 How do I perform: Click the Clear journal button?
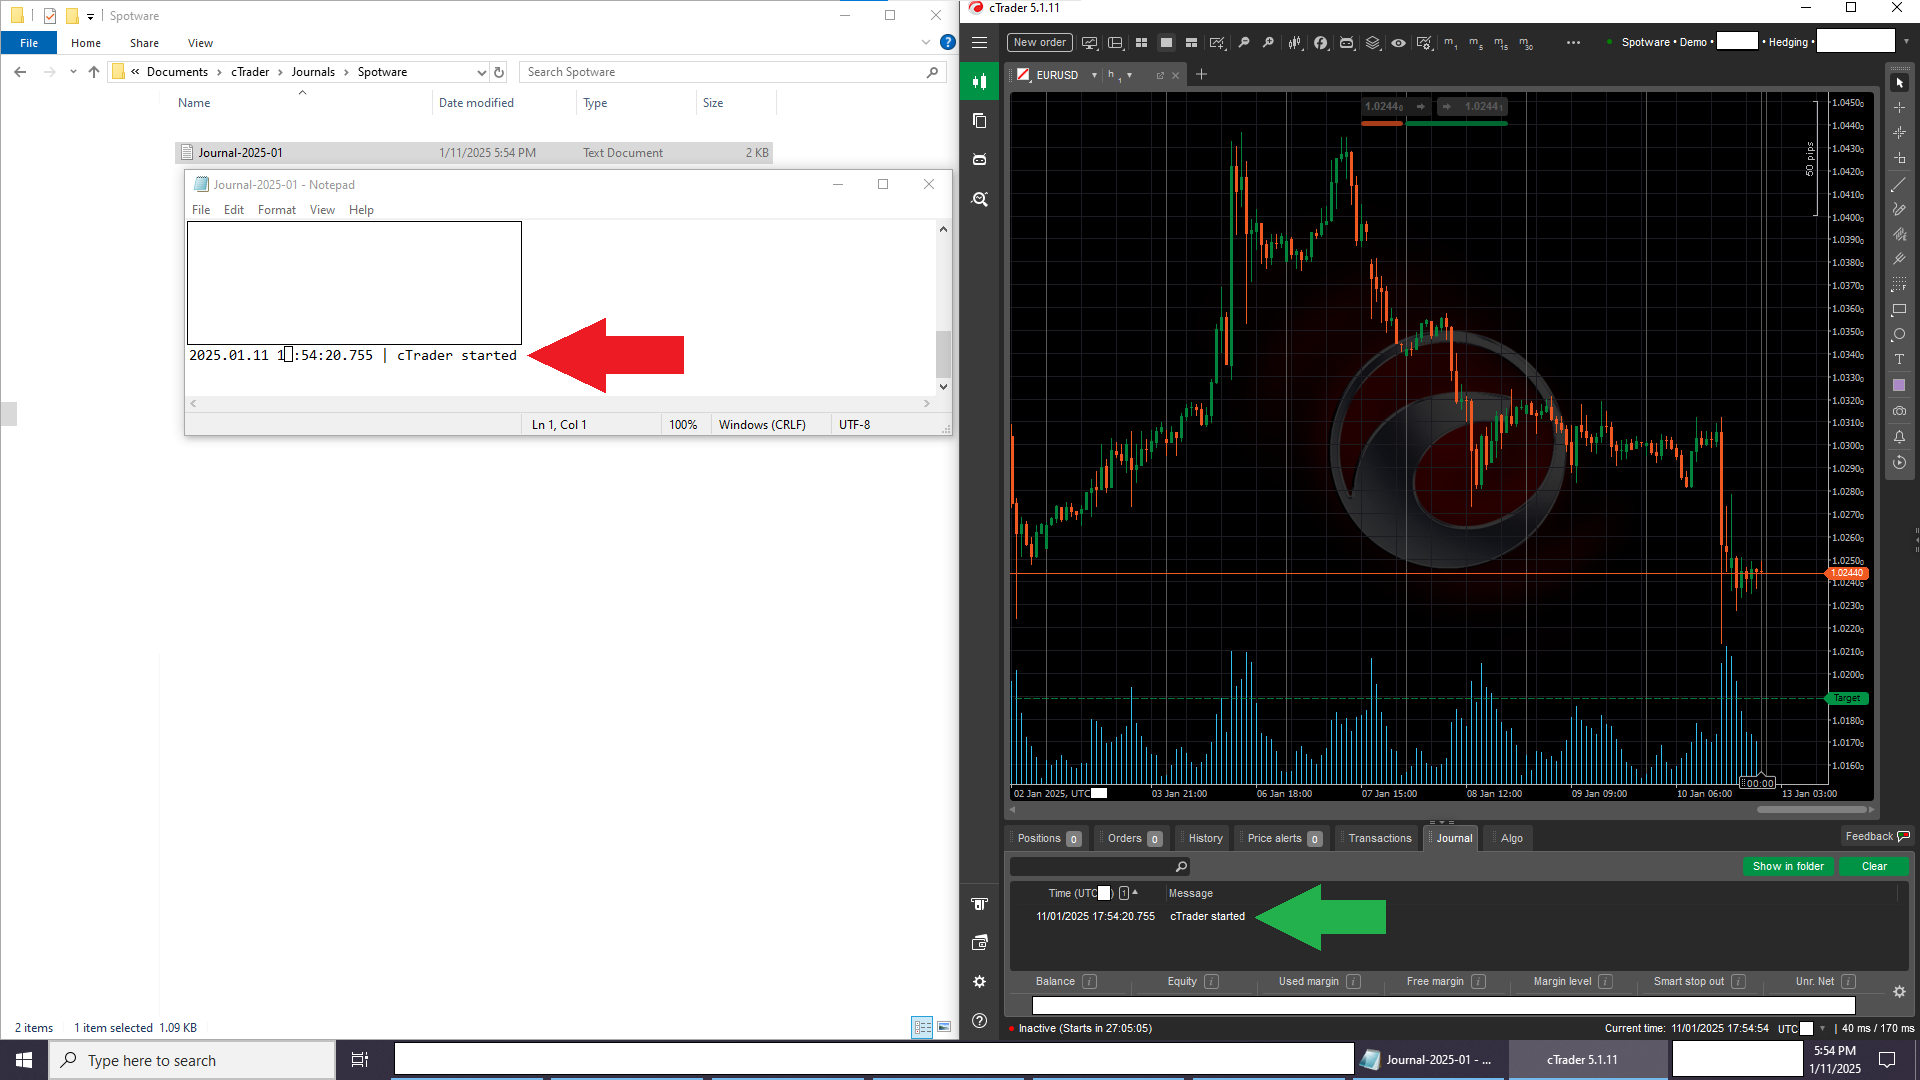coord(1874,866)
